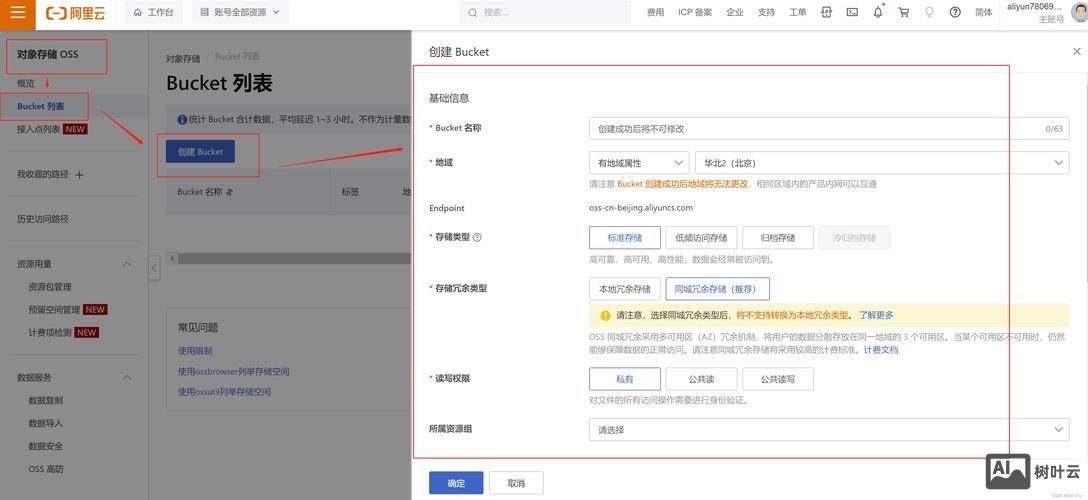Select 归档存储 storage type
This screenshot has height=500, width=1088.
[777, 238]
